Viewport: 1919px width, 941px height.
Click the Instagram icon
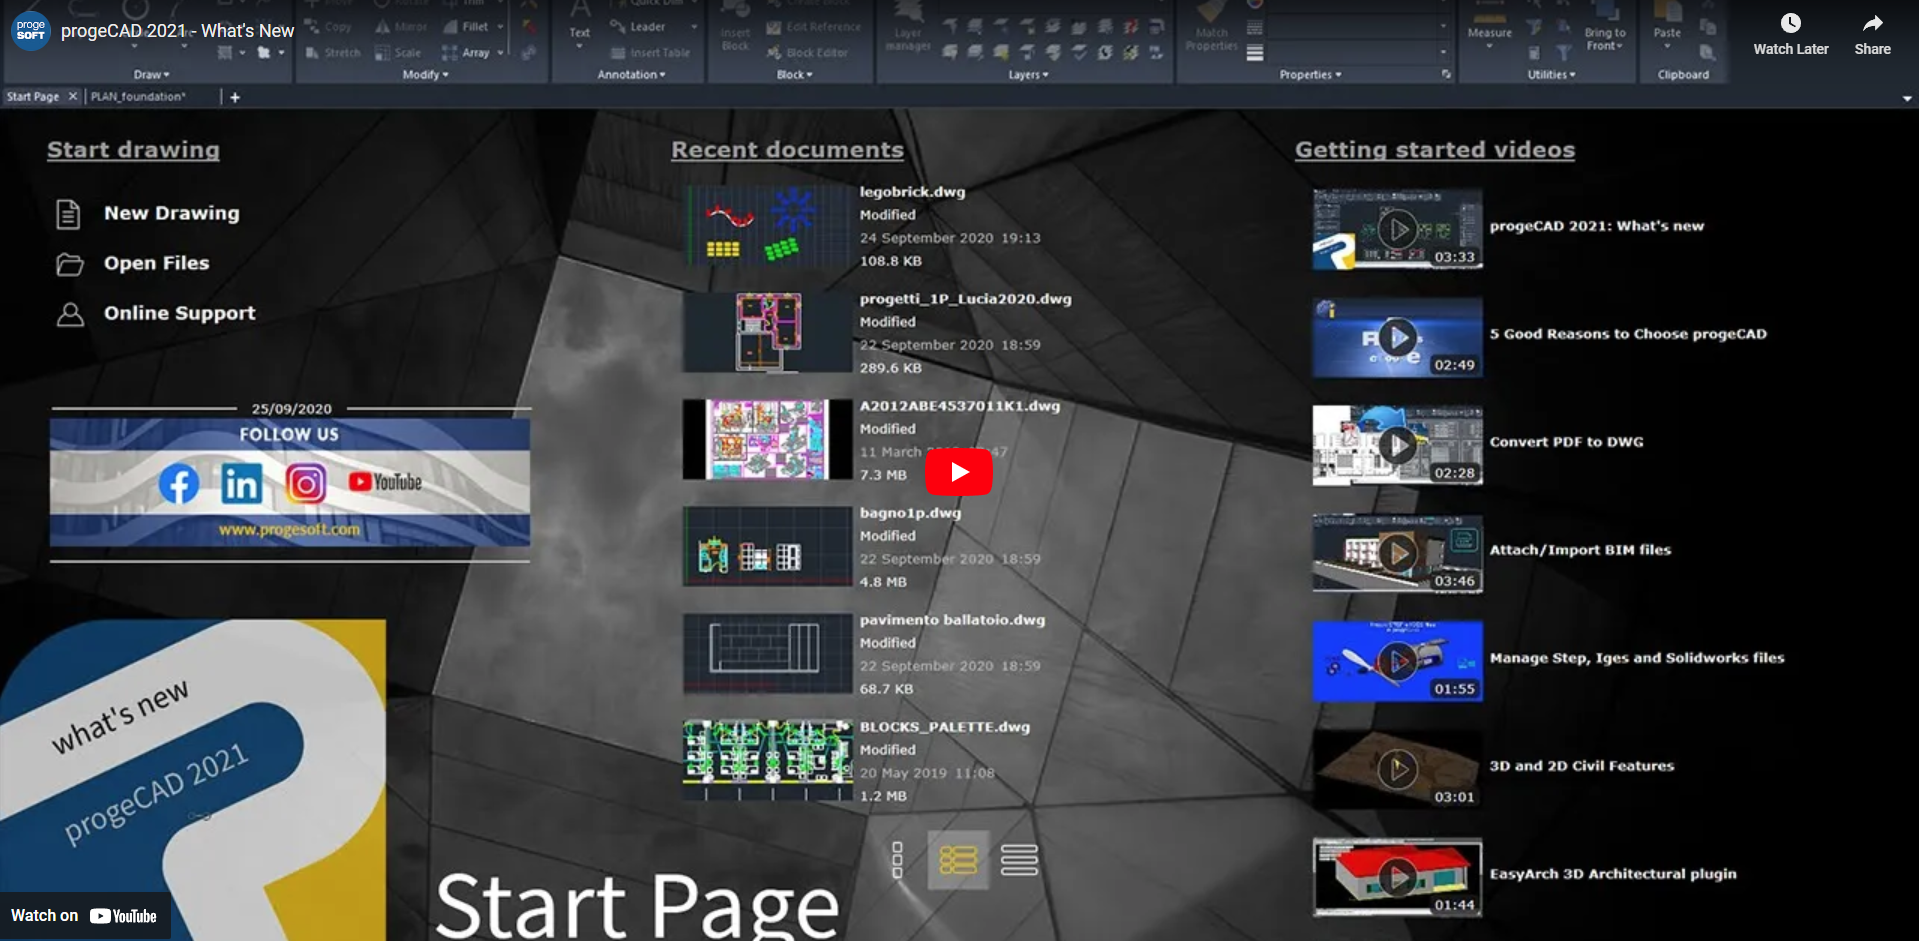306,484
